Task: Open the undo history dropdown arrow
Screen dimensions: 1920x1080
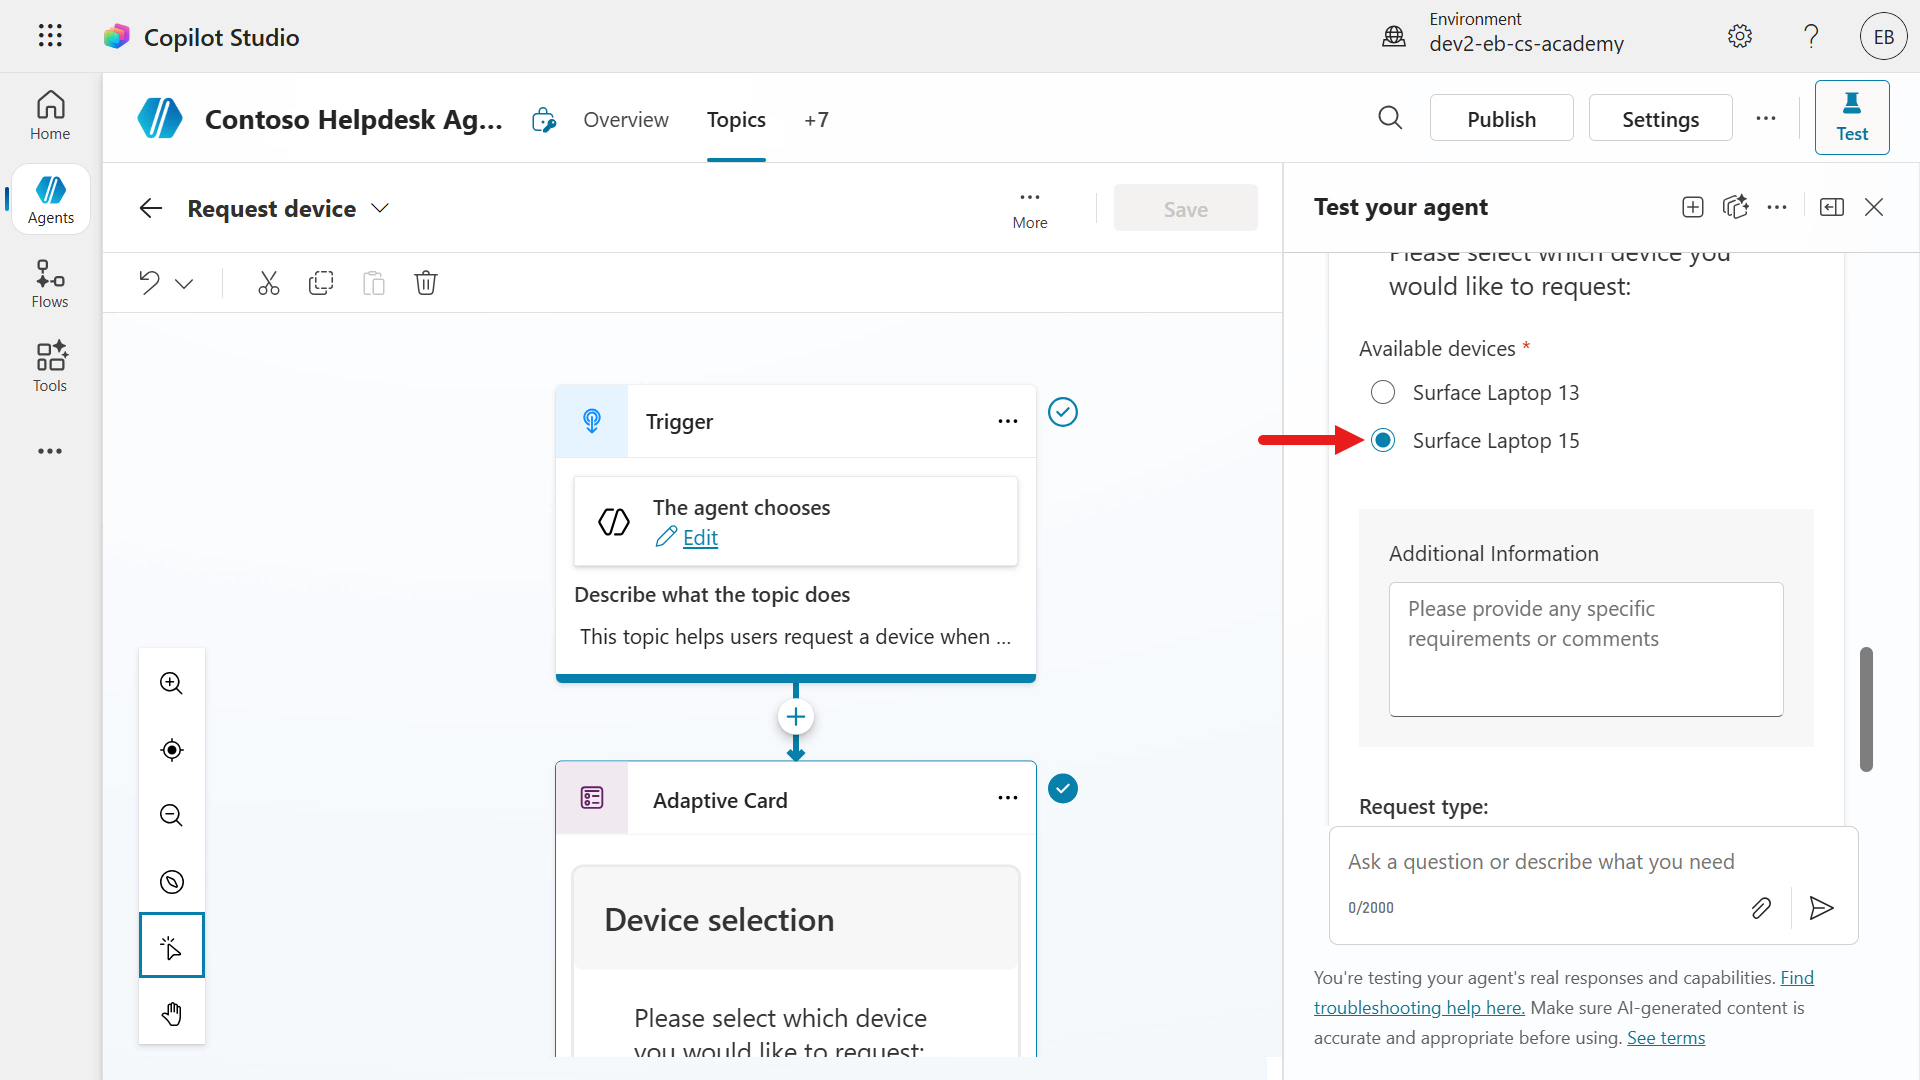Action: click(x=184, y=283)
